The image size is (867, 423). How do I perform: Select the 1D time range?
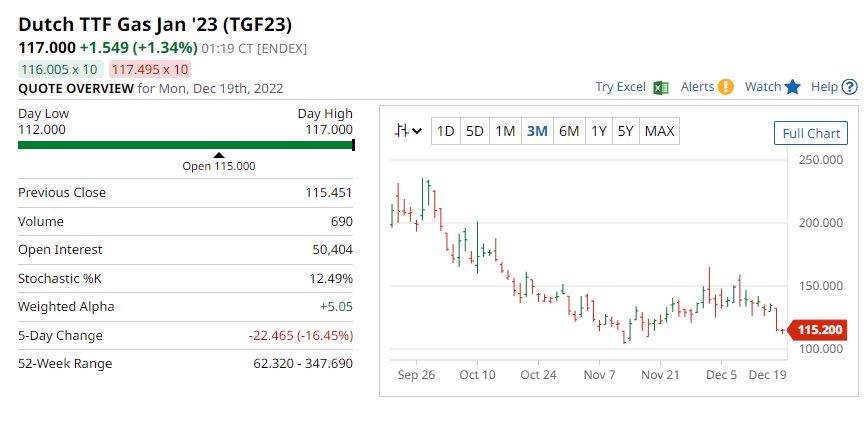(445, 131)
